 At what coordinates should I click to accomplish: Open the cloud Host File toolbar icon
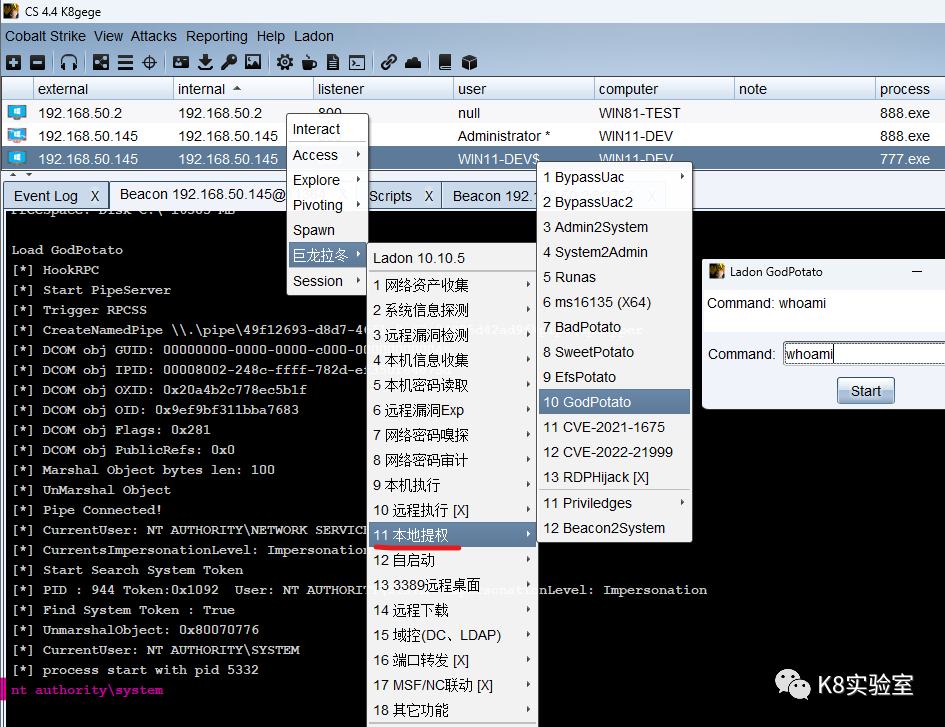pyautogui.click(x=413, y=62)
